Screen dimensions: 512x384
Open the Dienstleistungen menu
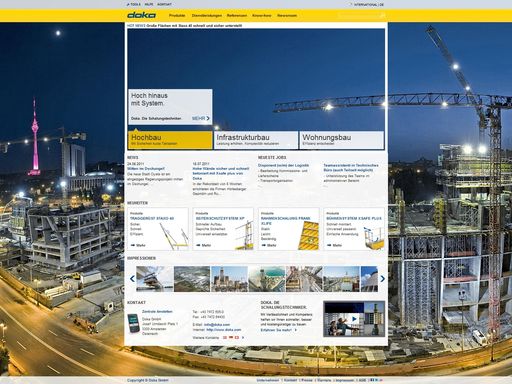click(207, 16)
